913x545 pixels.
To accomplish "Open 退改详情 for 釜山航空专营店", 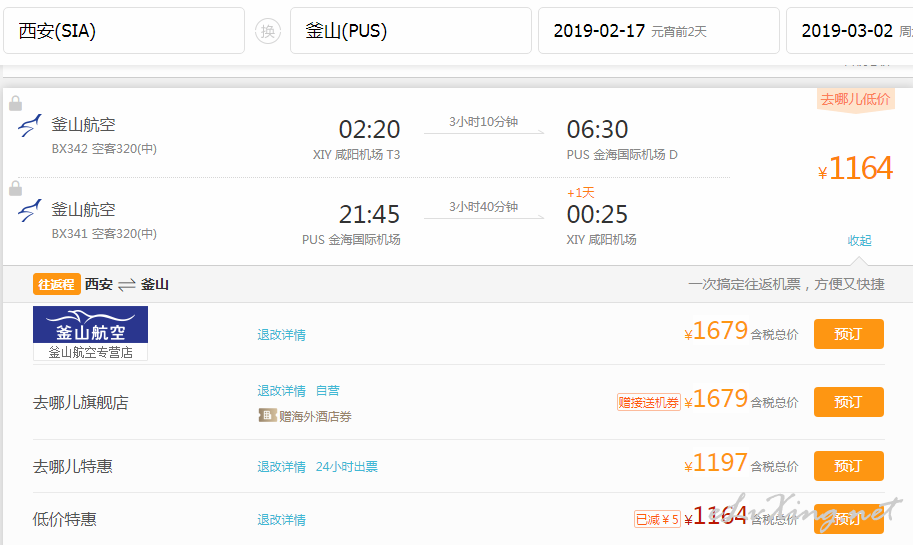I will coord(282,335).
